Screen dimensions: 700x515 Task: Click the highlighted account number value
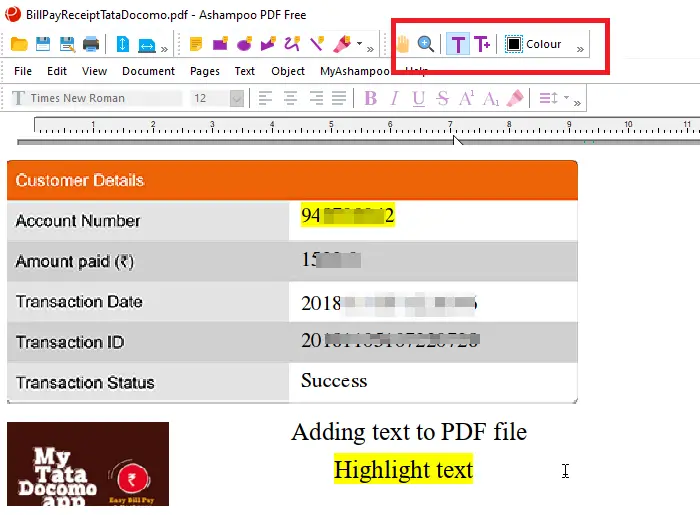click(x=347, y=216)
